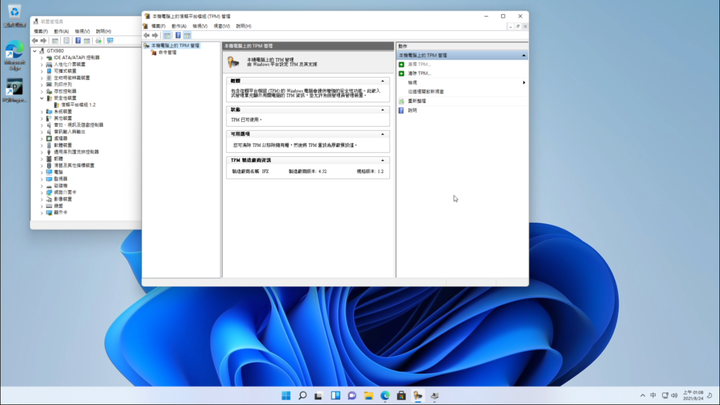Viewport: 720px width, 405px height.
Task: Click Help icon in Actions pane
Action: (401, 111)
